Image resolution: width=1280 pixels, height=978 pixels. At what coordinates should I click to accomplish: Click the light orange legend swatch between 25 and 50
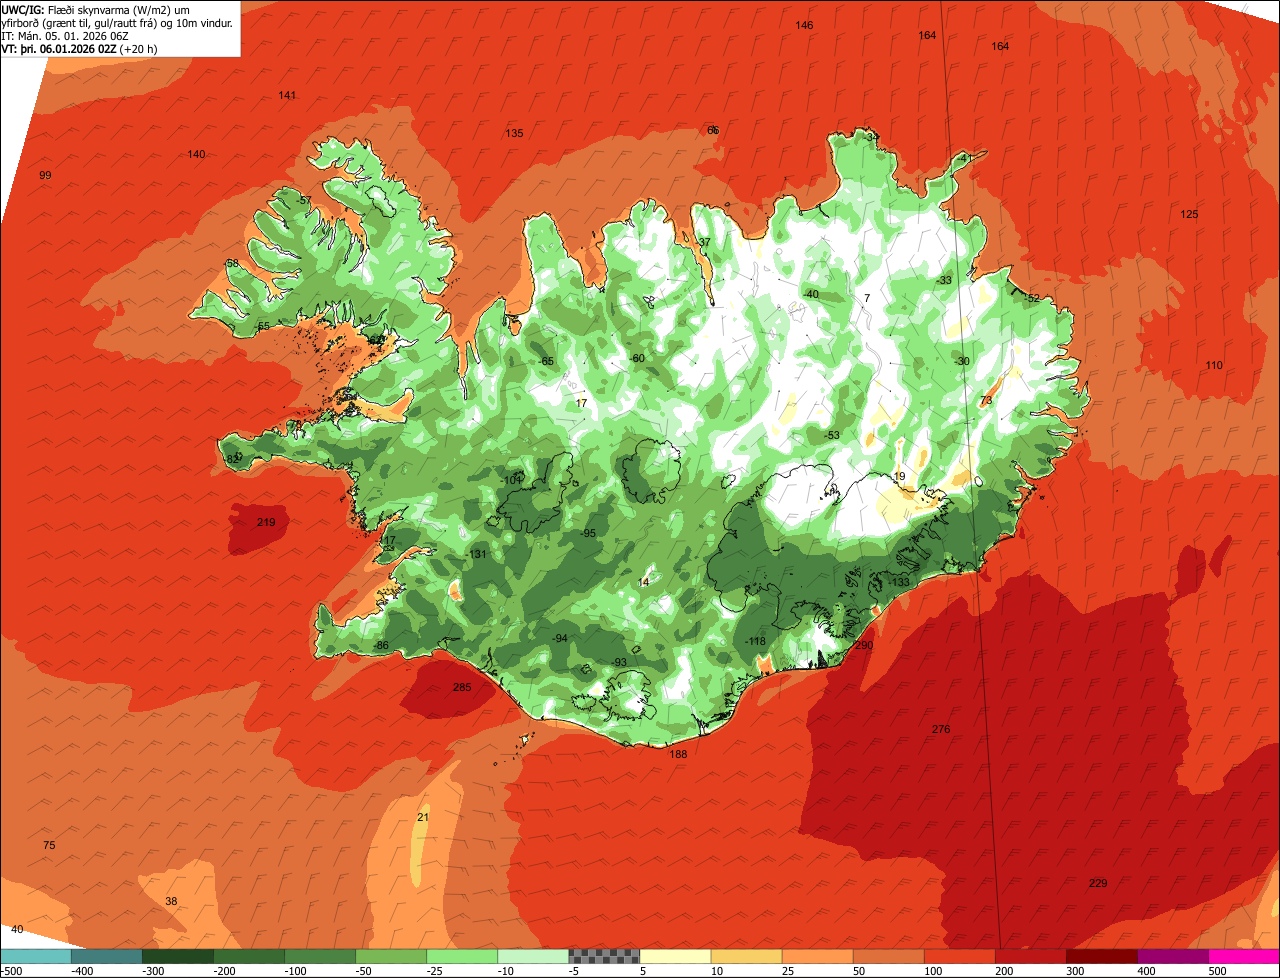tap(818, 956)
